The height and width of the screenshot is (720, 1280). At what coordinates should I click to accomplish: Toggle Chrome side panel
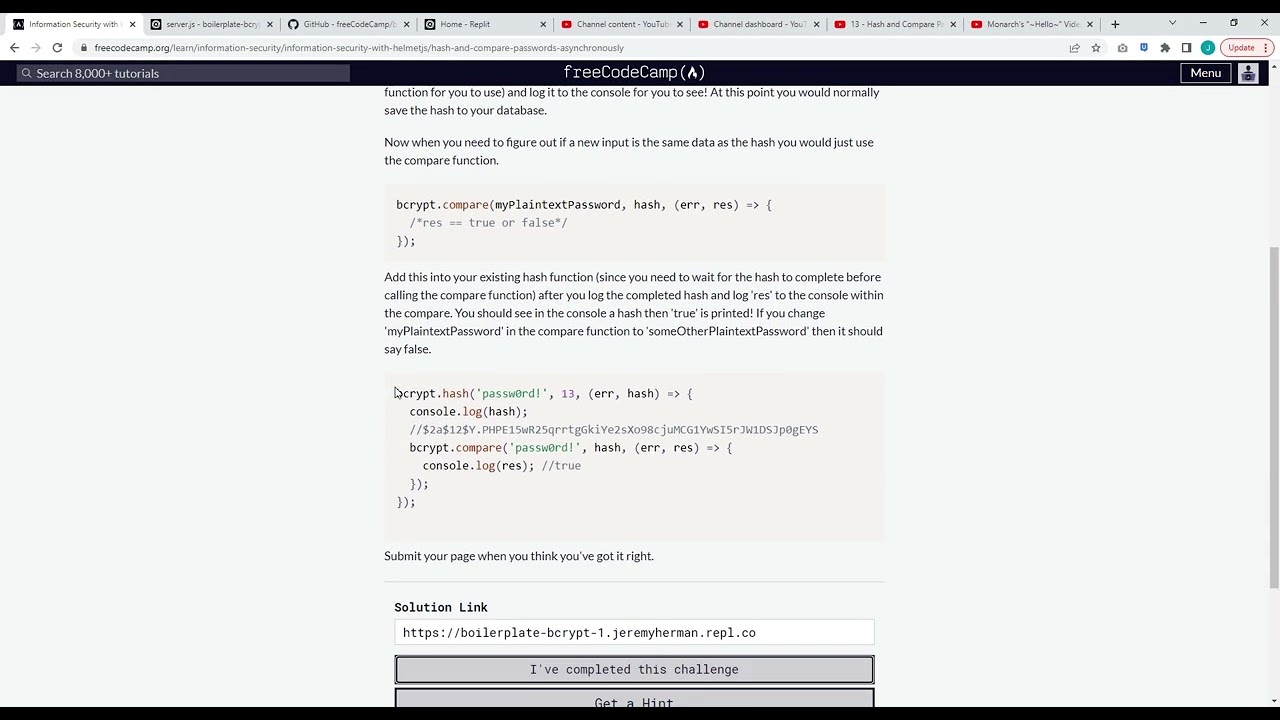coord(1186,48)
